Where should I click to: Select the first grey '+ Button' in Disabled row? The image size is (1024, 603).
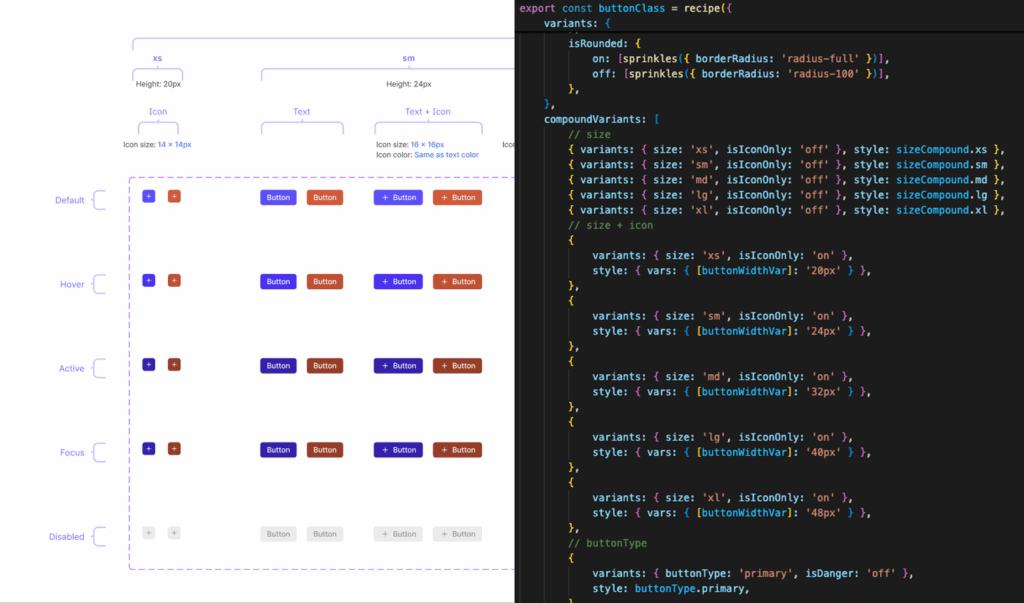pos(398,534)
